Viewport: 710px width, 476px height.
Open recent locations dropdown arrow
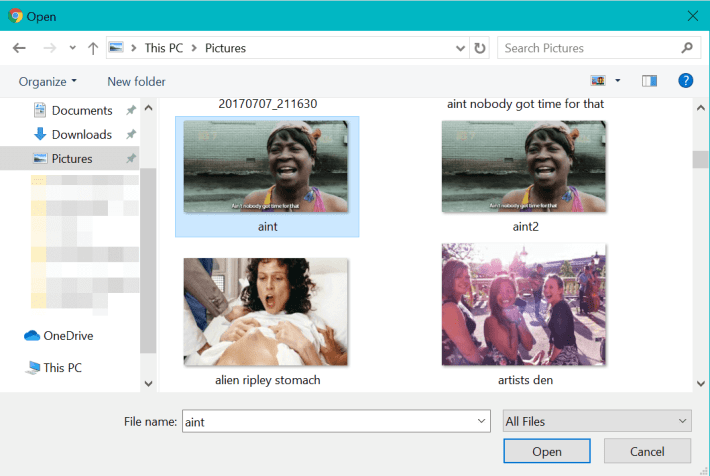pyautogui.click(x=72, y=48)
